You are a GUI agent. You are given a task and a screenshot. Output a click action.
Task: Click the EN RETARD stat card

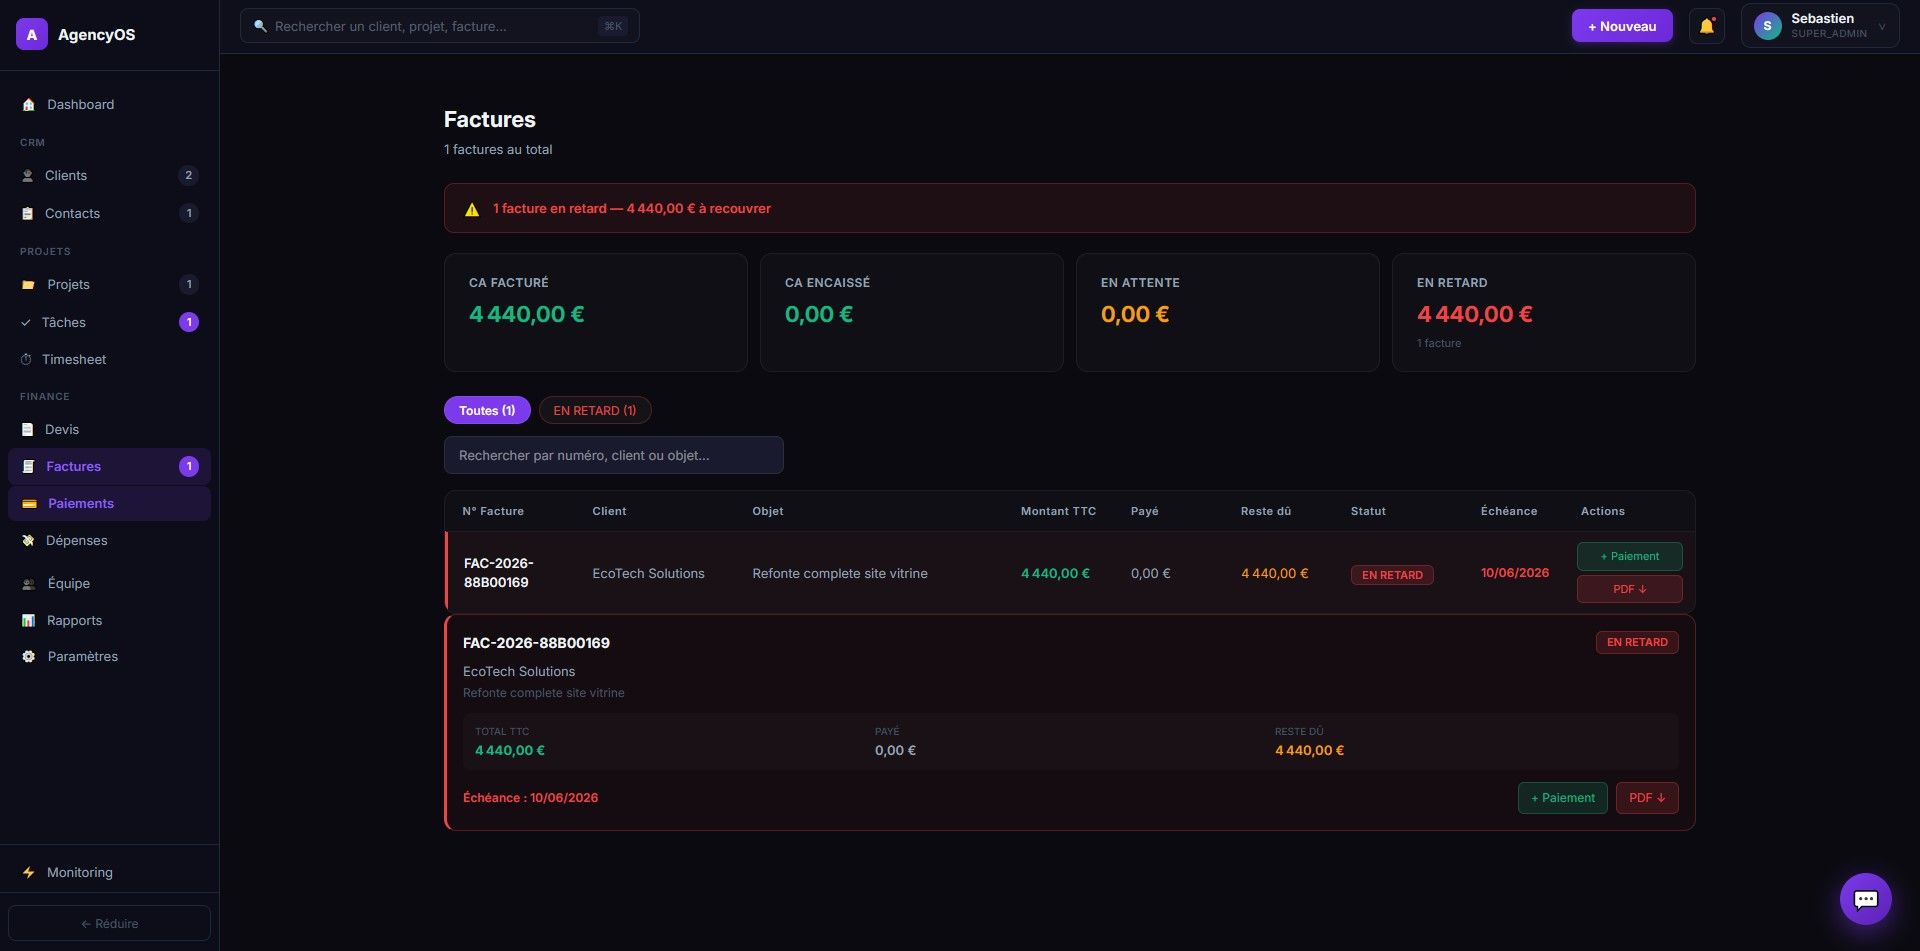point(1544,312)
